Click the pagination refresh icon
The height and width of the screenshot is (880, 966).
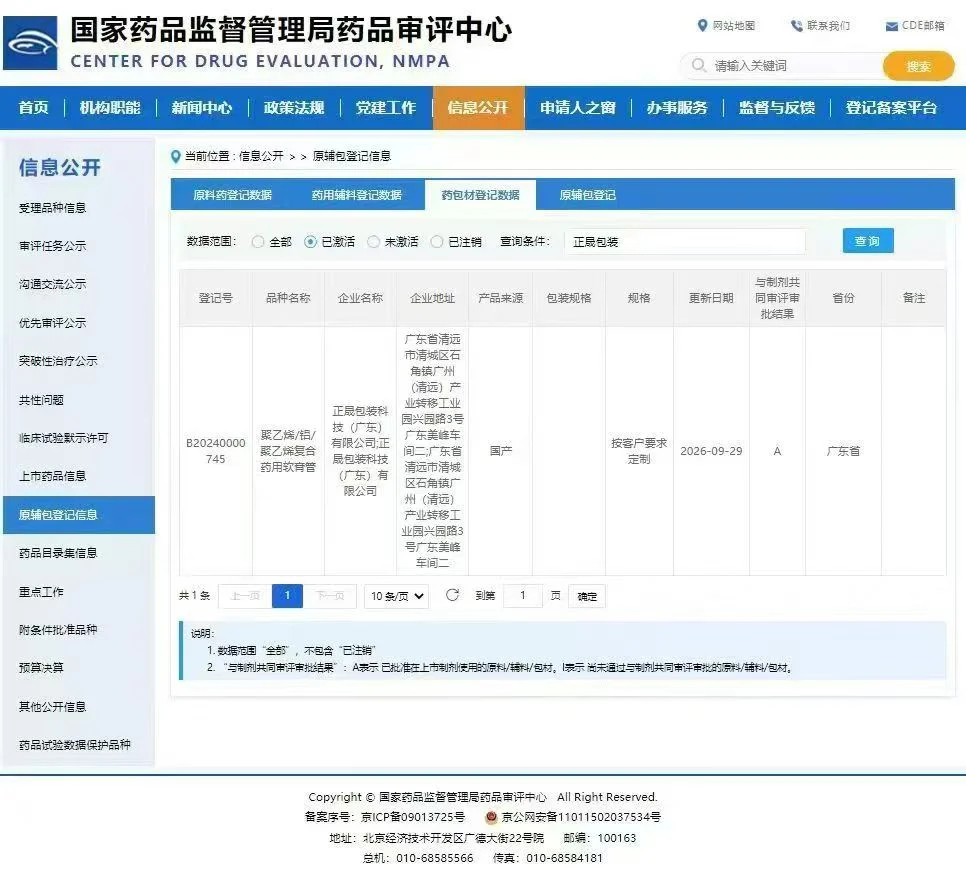(452, 595)
